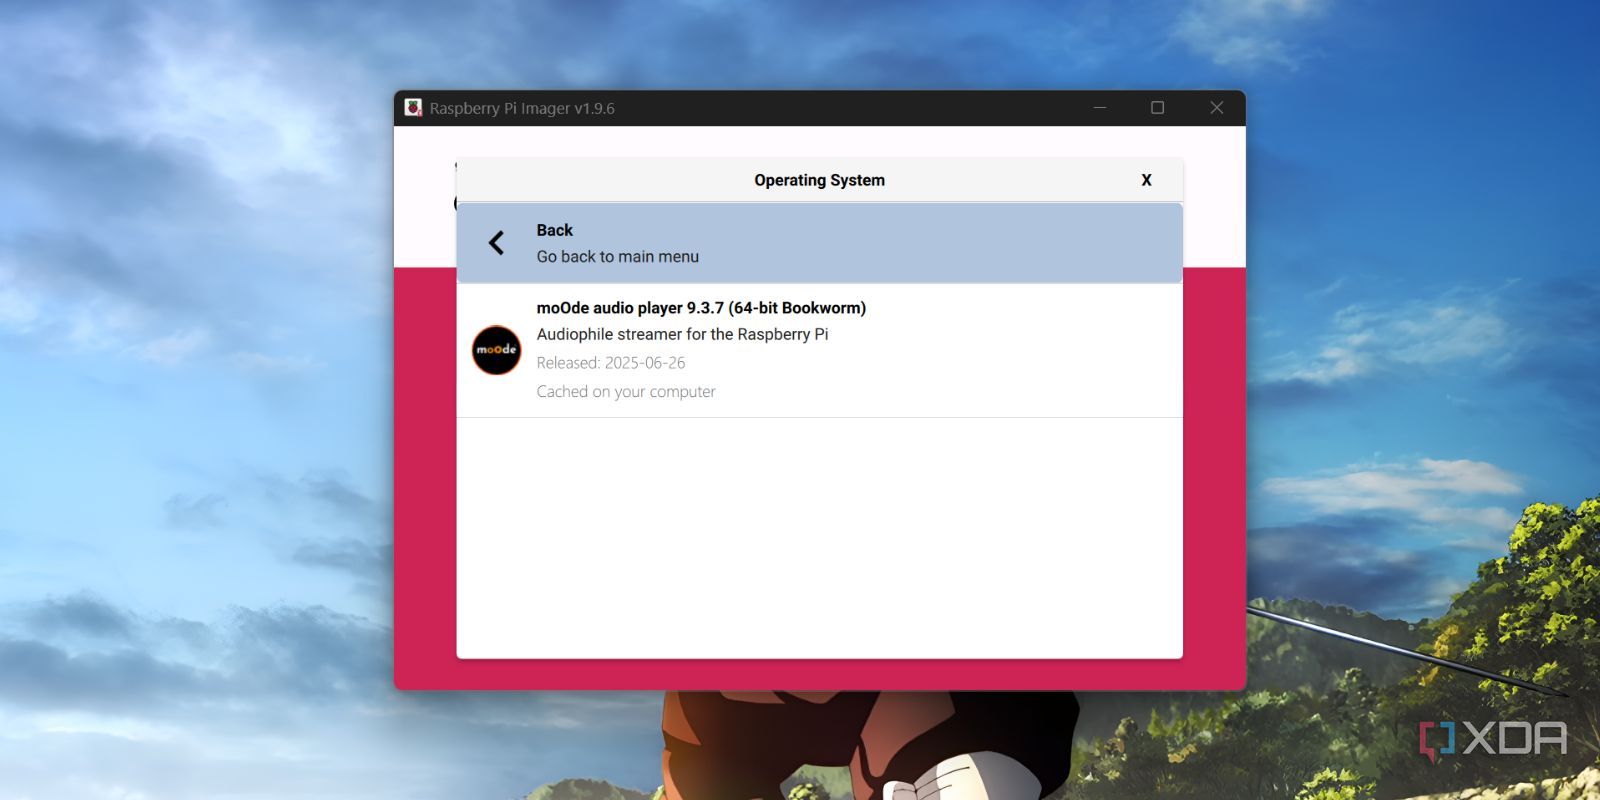Select moOde audio player 9.3.7 (64-bit Bookworm)
Viewport: 1600px width, 800px height.
819,350
